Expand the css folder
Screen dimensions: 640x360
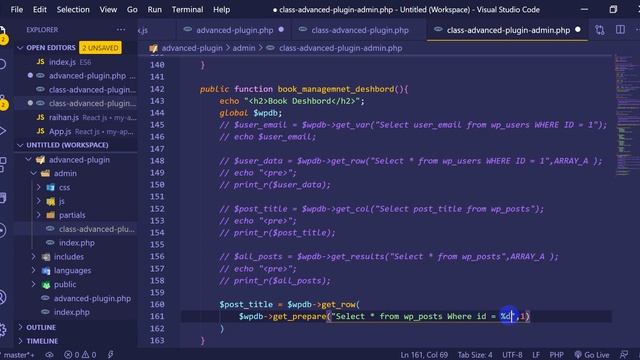[x=39, y=187]
